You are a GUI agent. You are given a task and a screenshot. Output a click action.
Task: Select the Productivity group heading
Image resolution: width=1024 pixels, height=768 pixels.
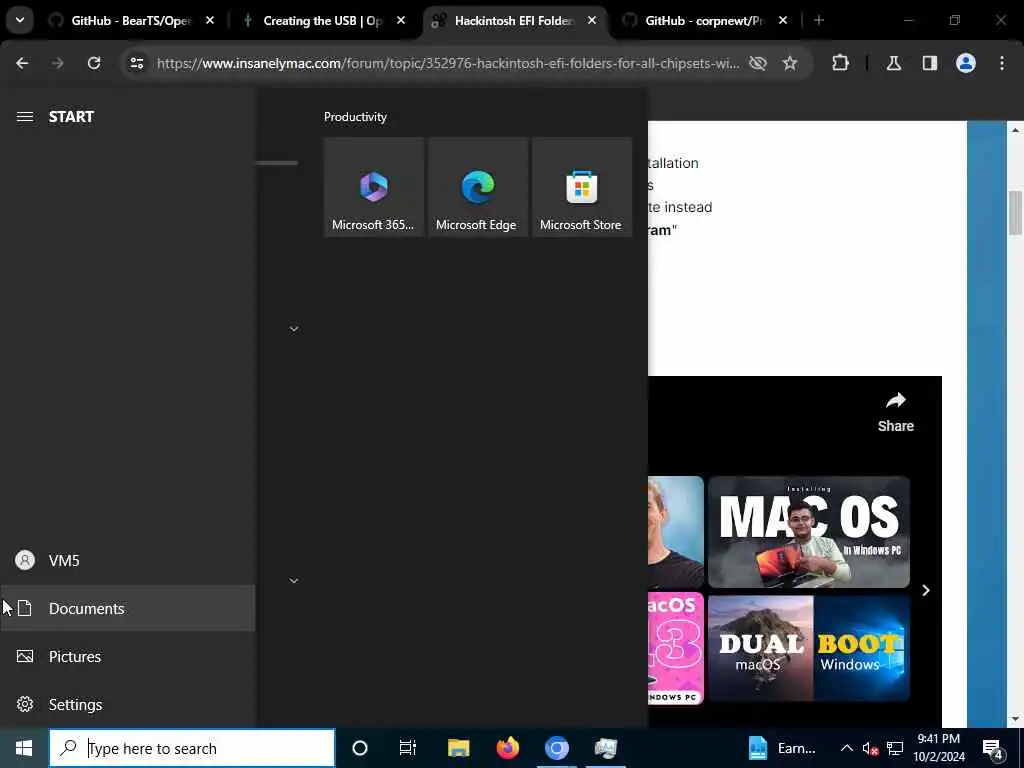pos(355,117)
